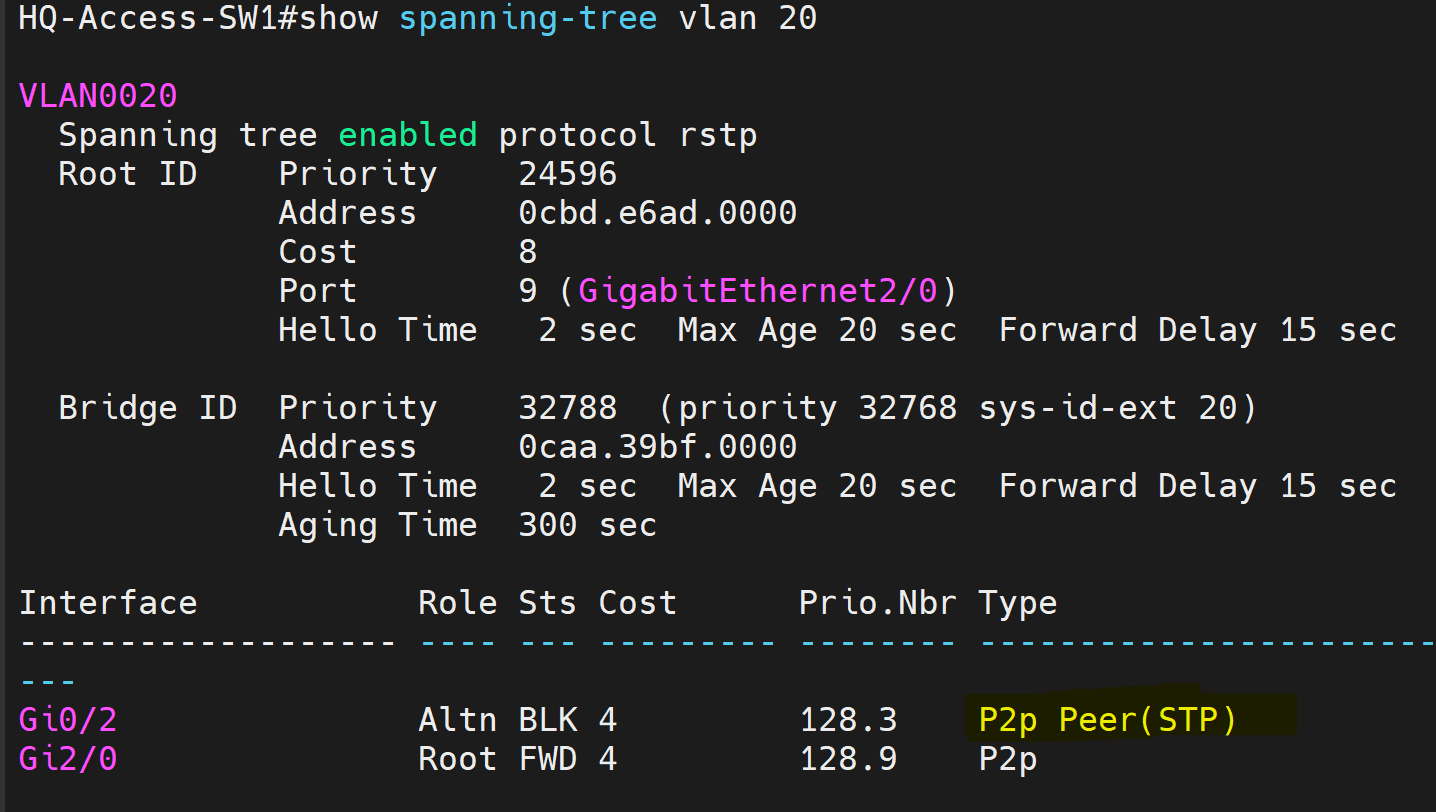Click the 'Root' role in Gi2/0 row
The image size is (1436, 812).
[x=457, y=759]
